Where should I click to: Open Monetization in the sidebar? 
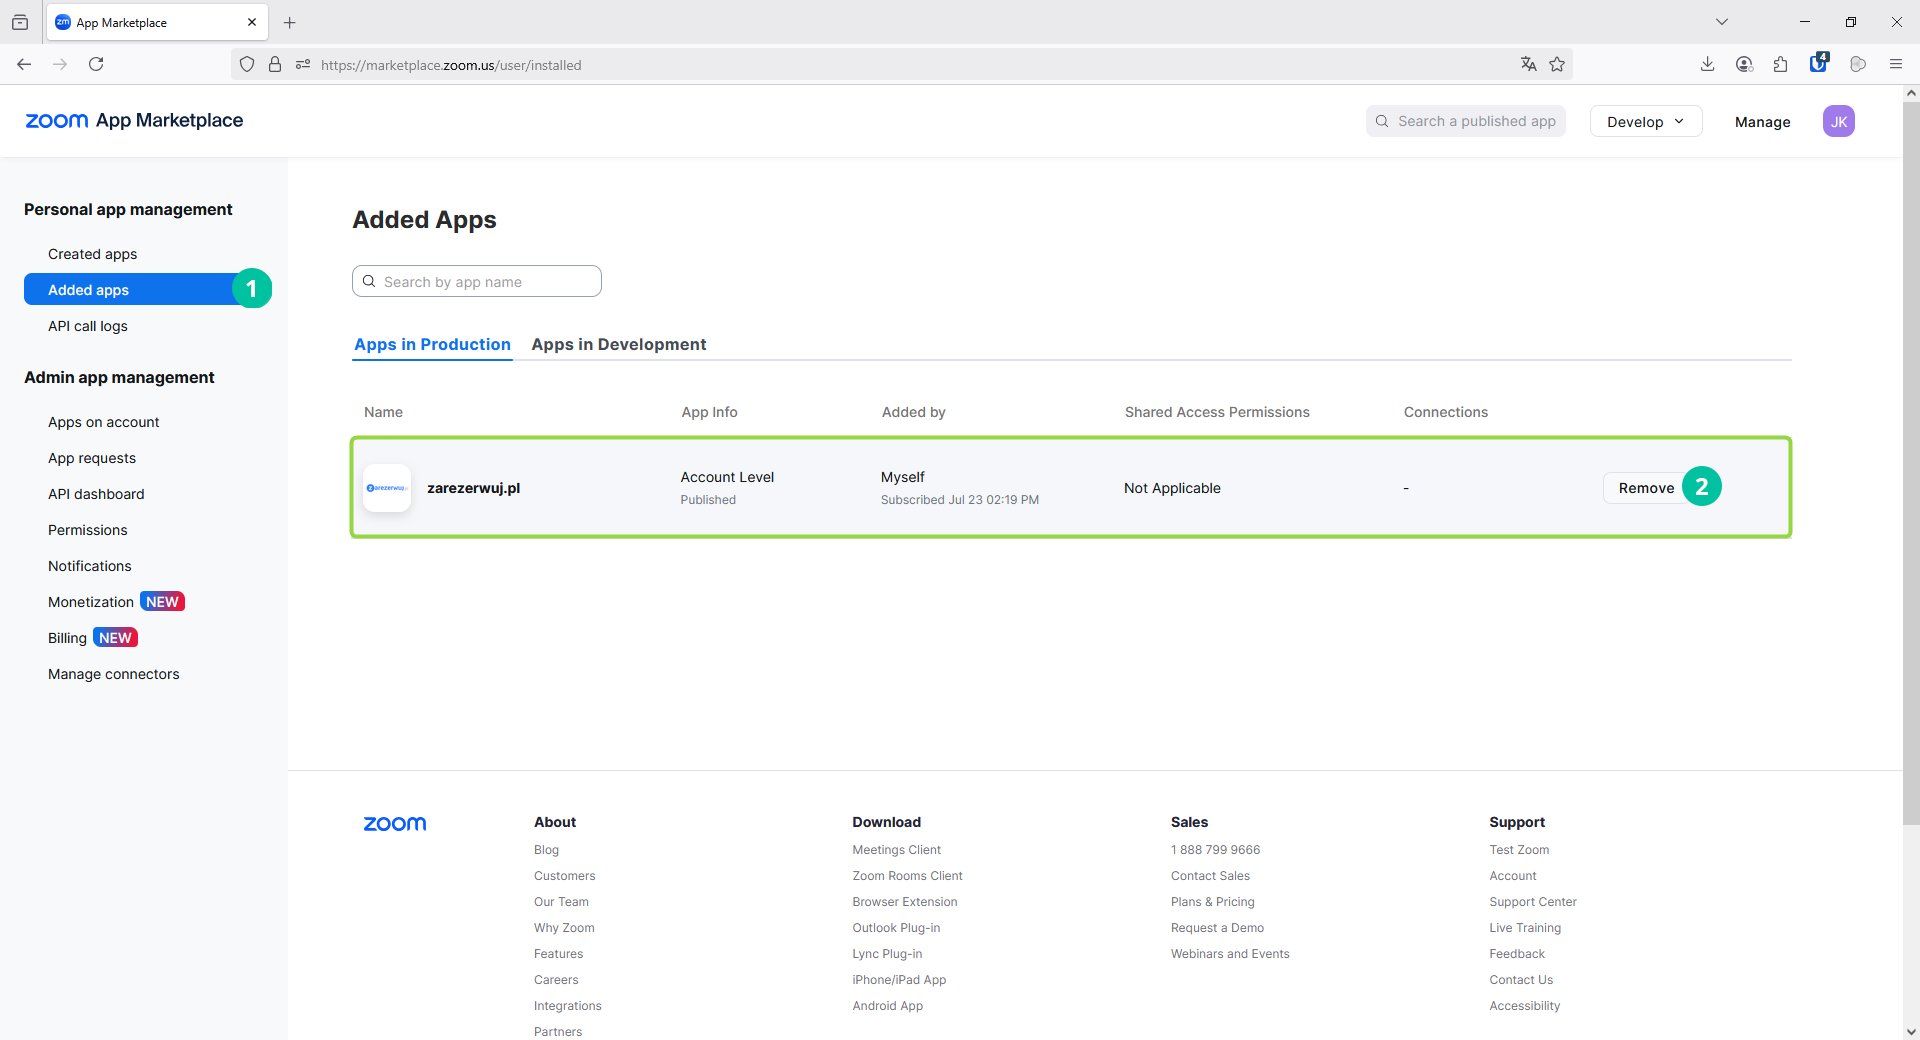tap(91, 602)
